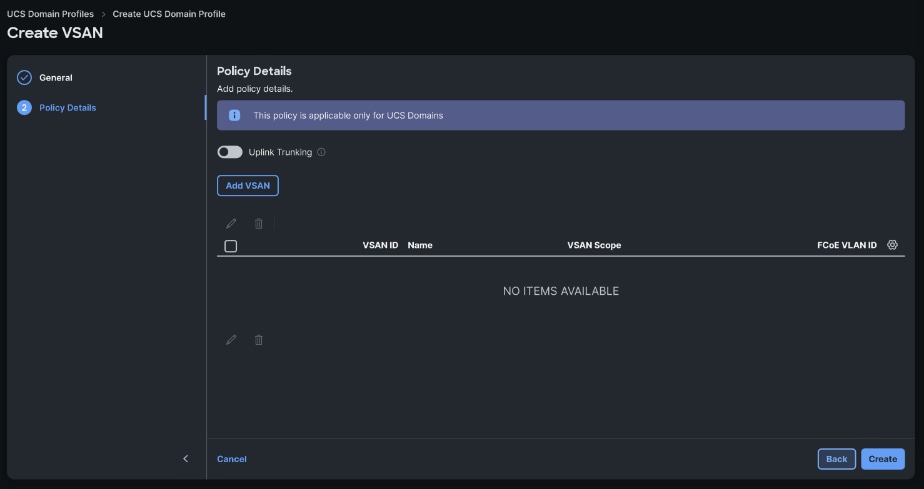Screen dimensions: 924x489
Task: Enable the Uplink Trunking toggle
Action: (x=230, y=152)
